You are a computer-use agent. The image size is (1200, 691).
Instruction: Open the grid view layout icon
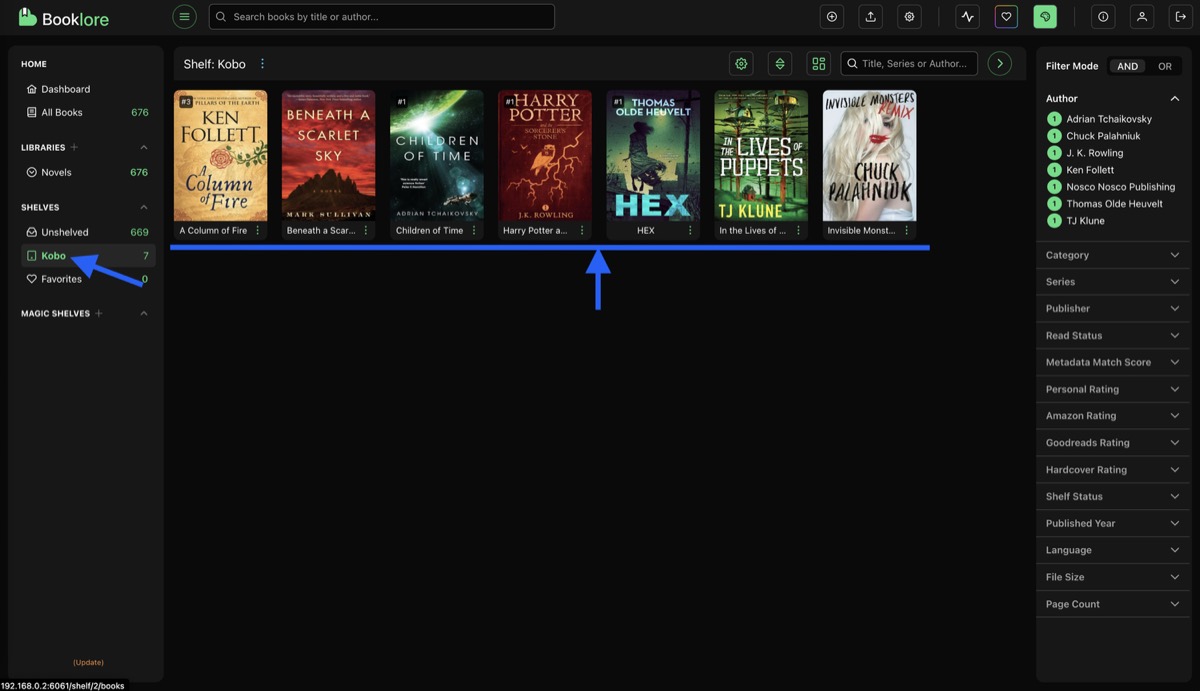point(818,62)
